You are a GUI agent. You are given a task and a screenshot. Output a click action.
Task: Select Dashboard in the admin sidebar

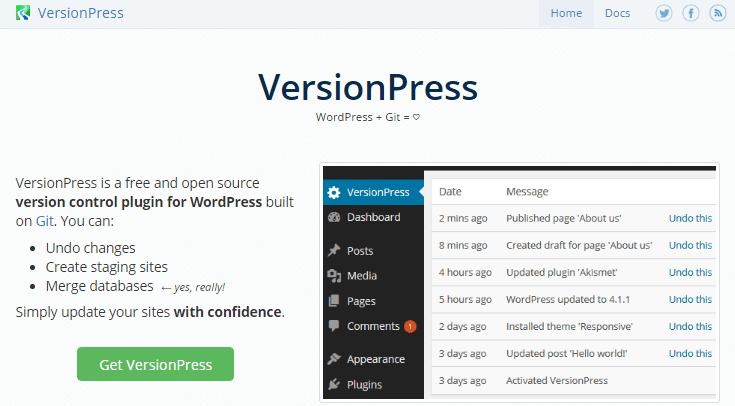[x=374, y=217]
